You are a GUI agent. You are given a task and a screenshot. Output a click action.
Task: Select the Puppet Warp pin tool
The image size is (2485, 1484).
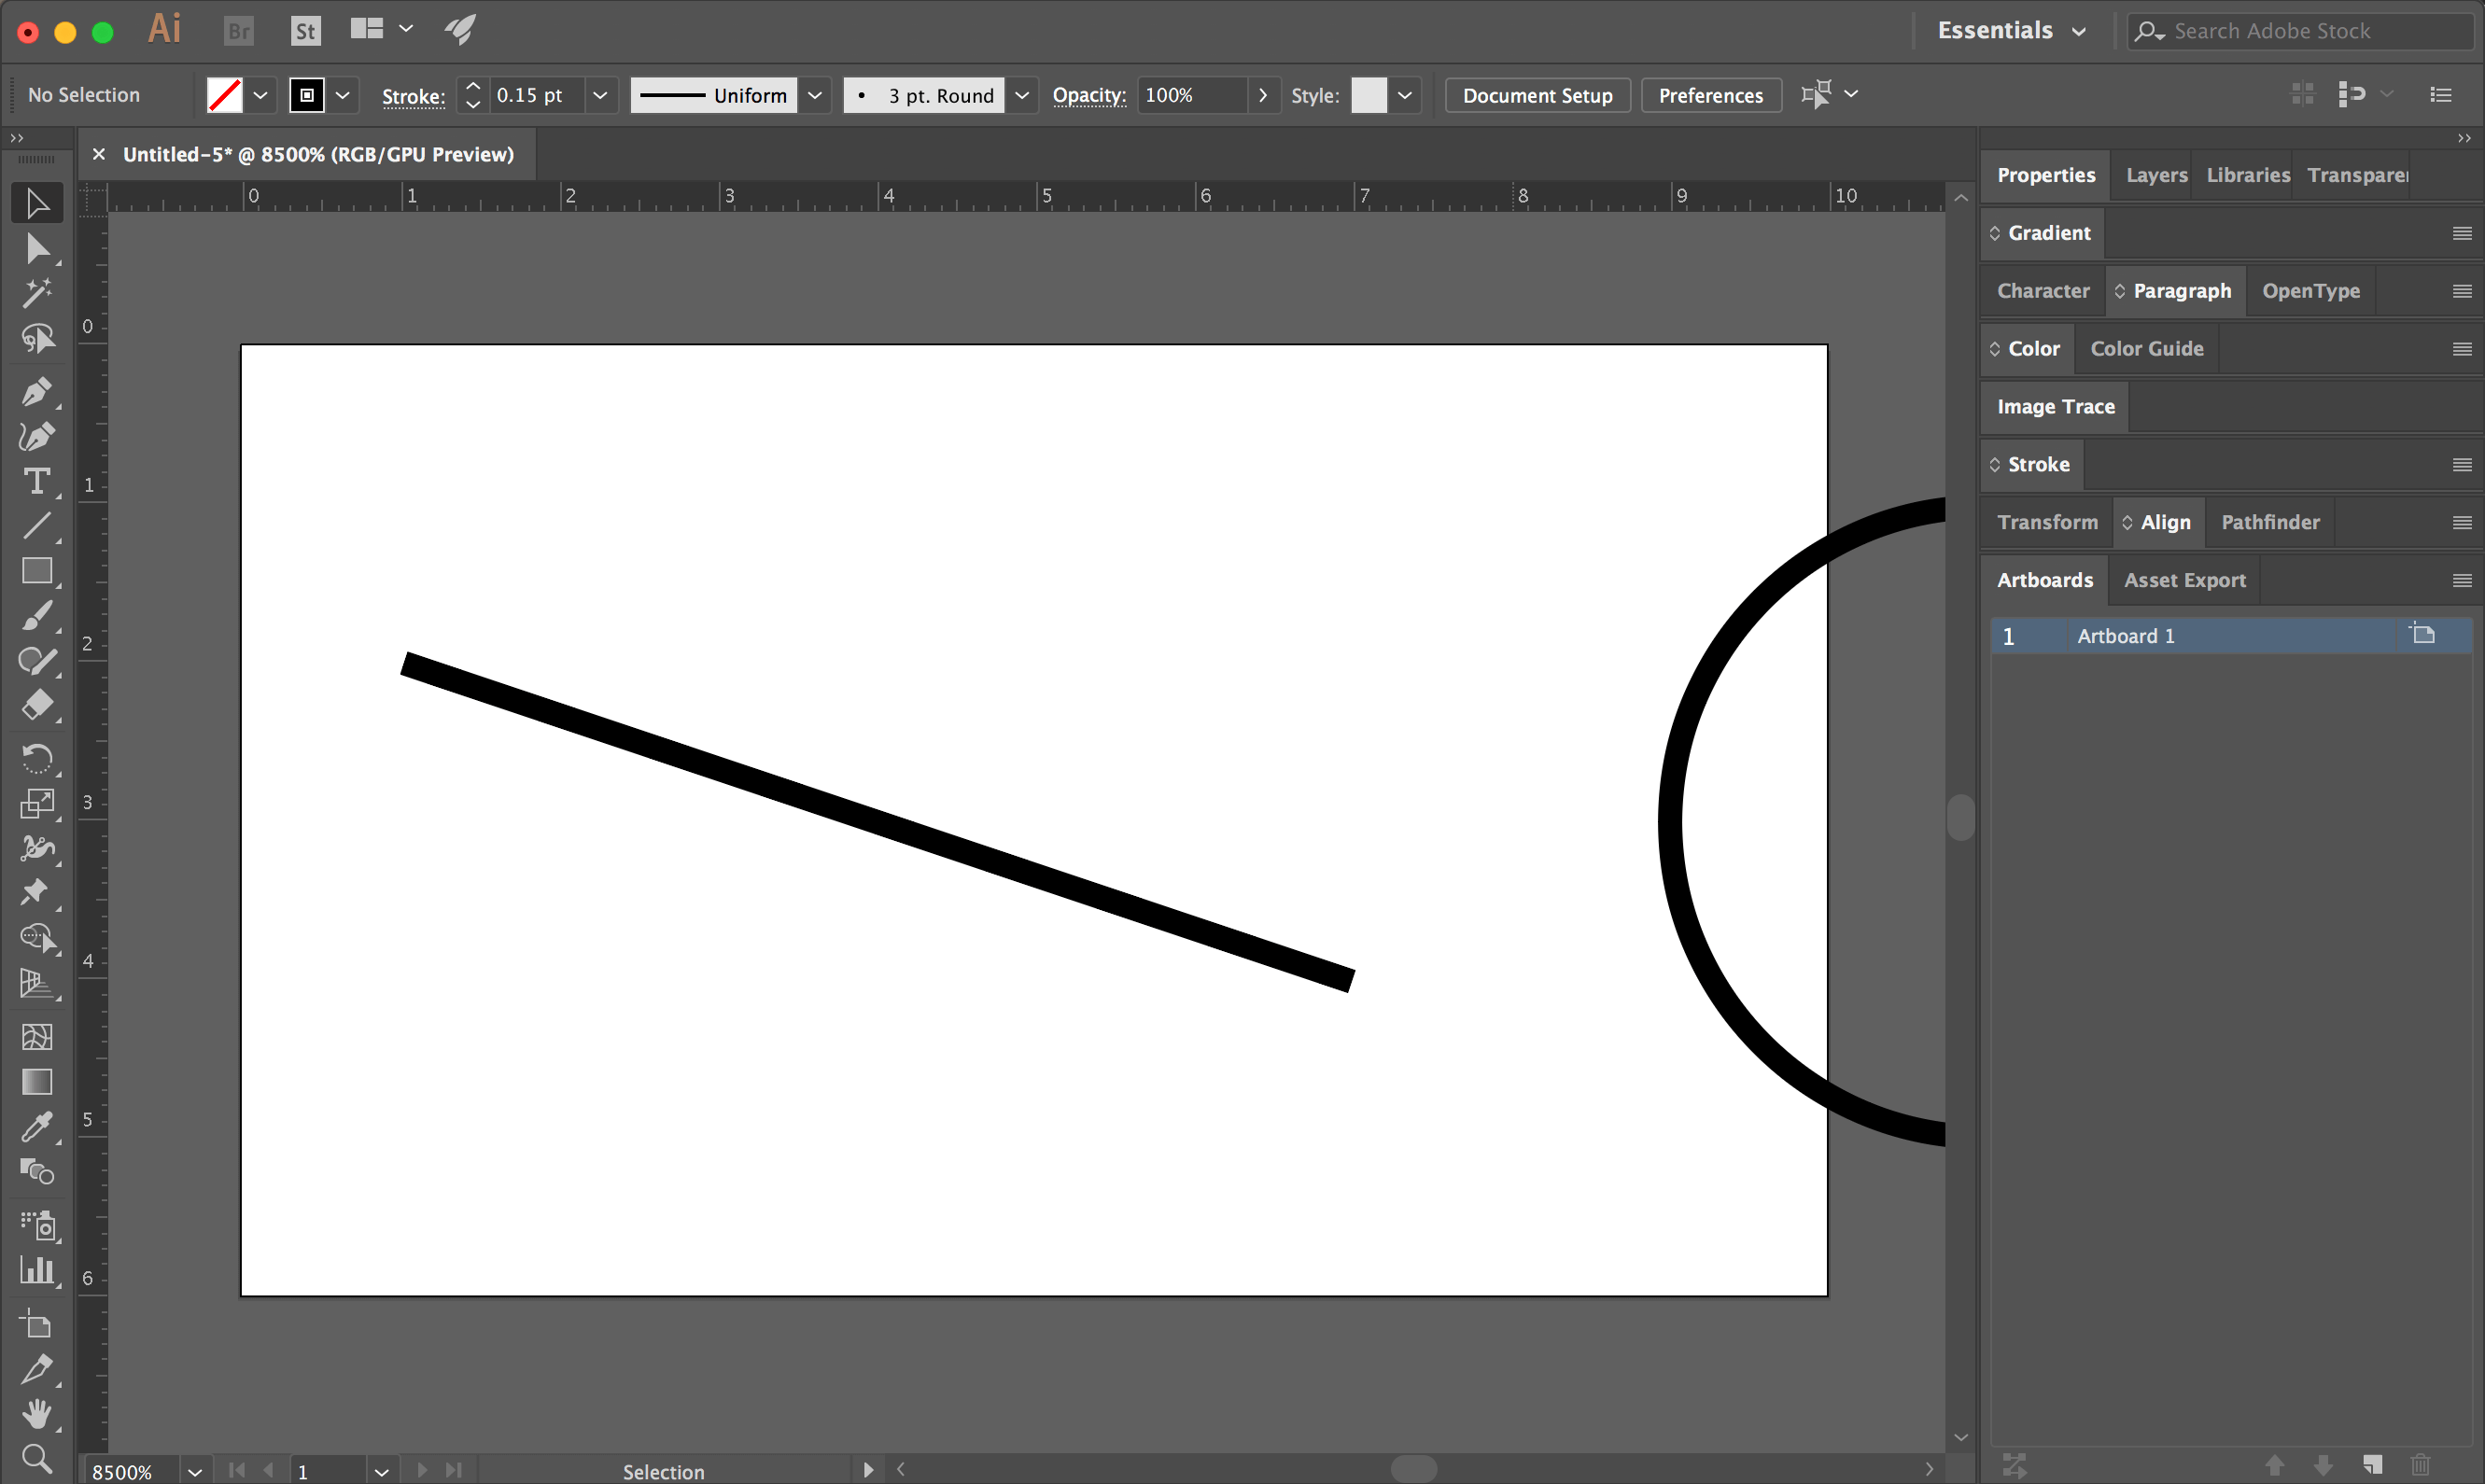[x=37, y=893]
